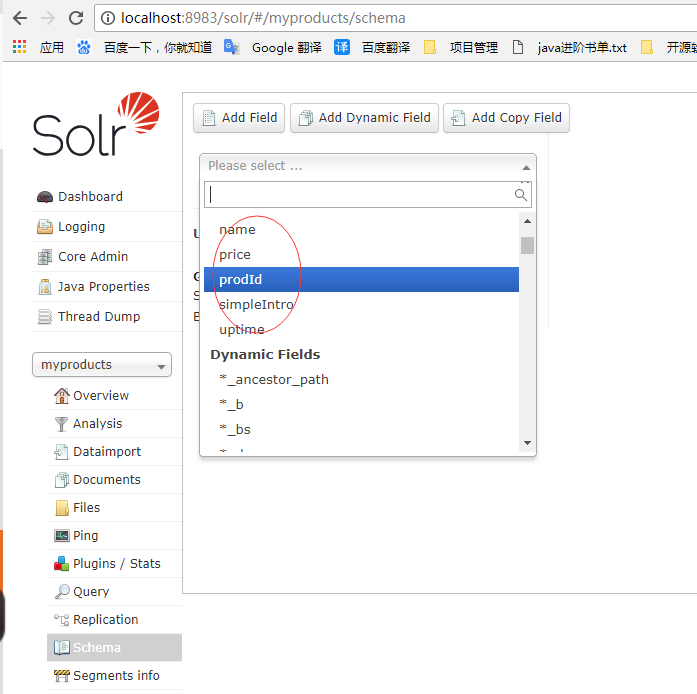Select the price field option
Viewport: 697px width, 694px height.
tap(361, 255)
